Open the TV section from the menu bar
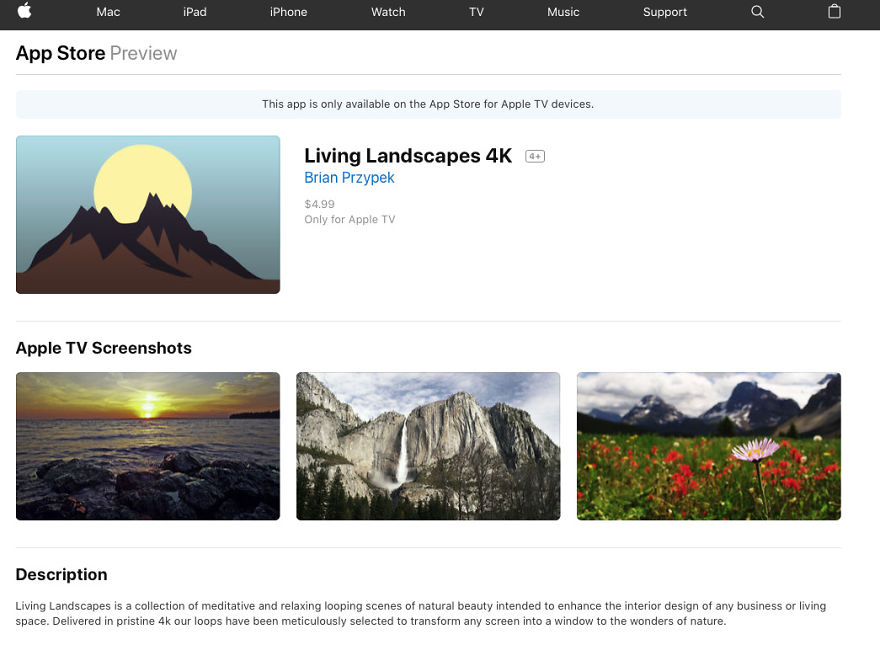Image resolution: width=880 pixels, height=645 pixels. click(477, 12)
